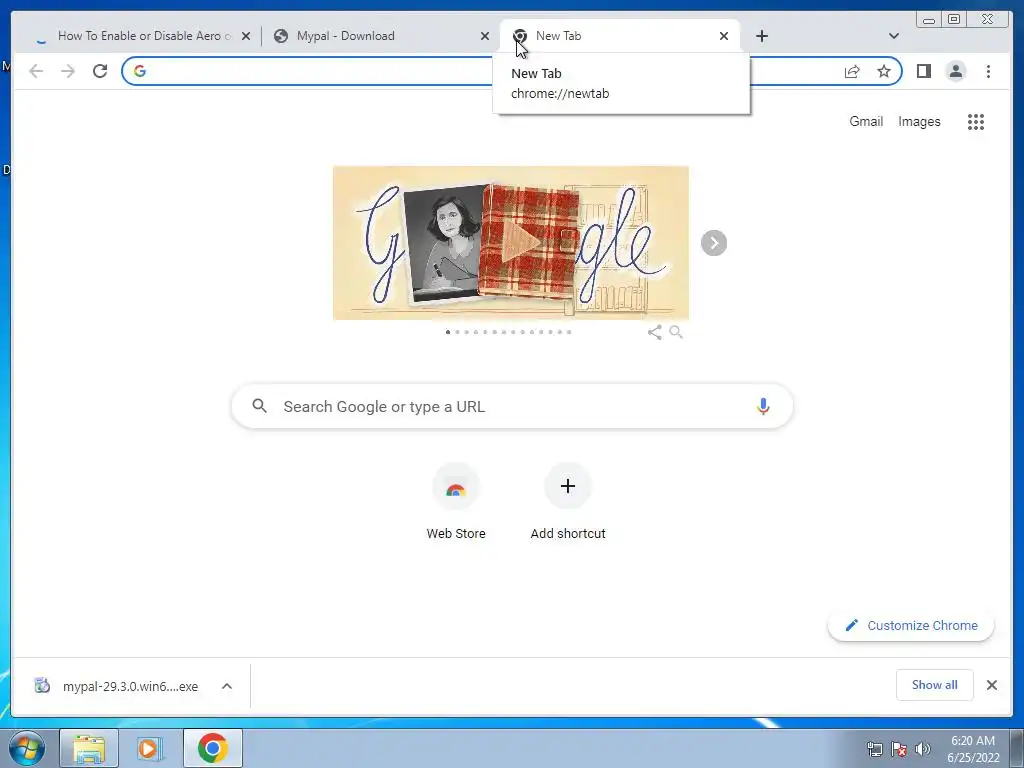Advance the doodle with the next arrow
This screenshot has width=1024, height=768.
pyautogui.click(x=714, y=243)
